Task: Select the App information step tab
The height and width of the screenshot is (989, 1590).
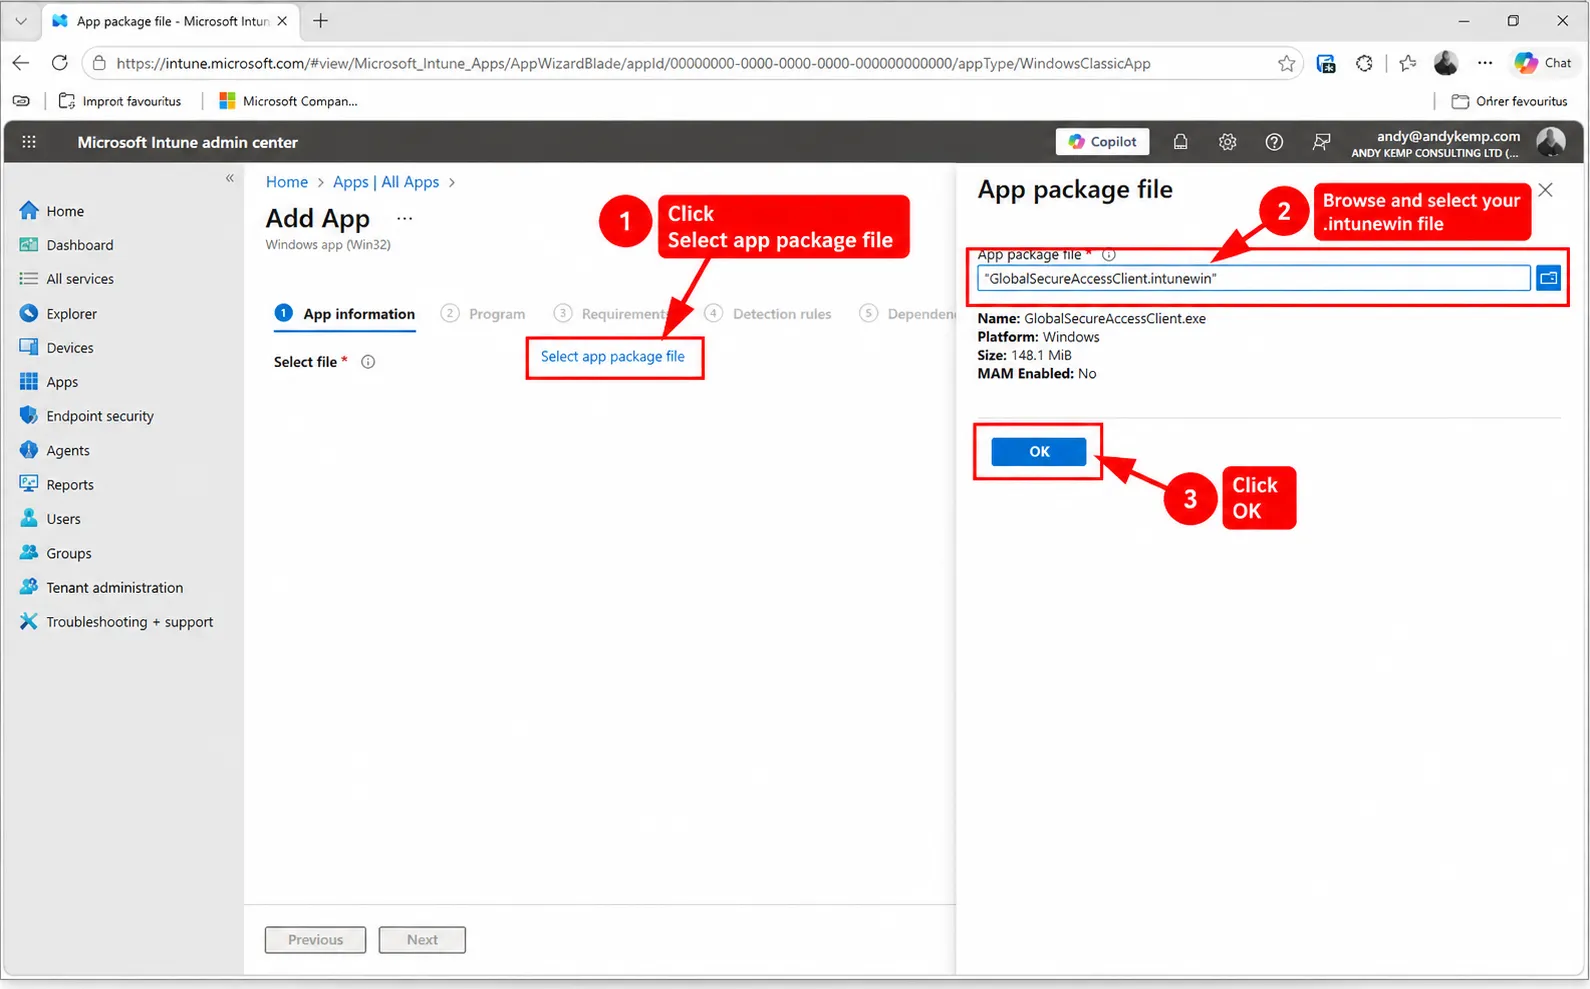Action: [345, 314]
